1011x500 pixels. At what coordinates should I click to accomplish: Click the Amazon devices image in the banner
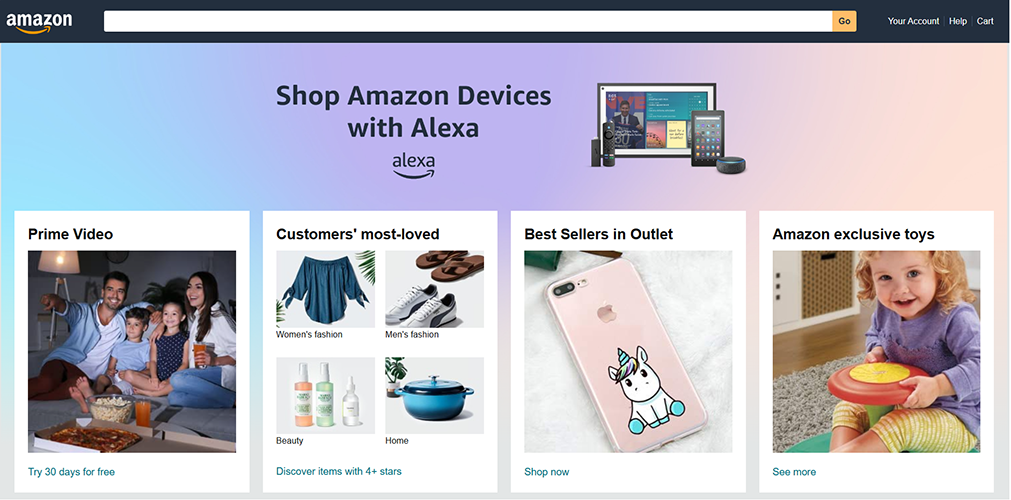pos(668,128)
